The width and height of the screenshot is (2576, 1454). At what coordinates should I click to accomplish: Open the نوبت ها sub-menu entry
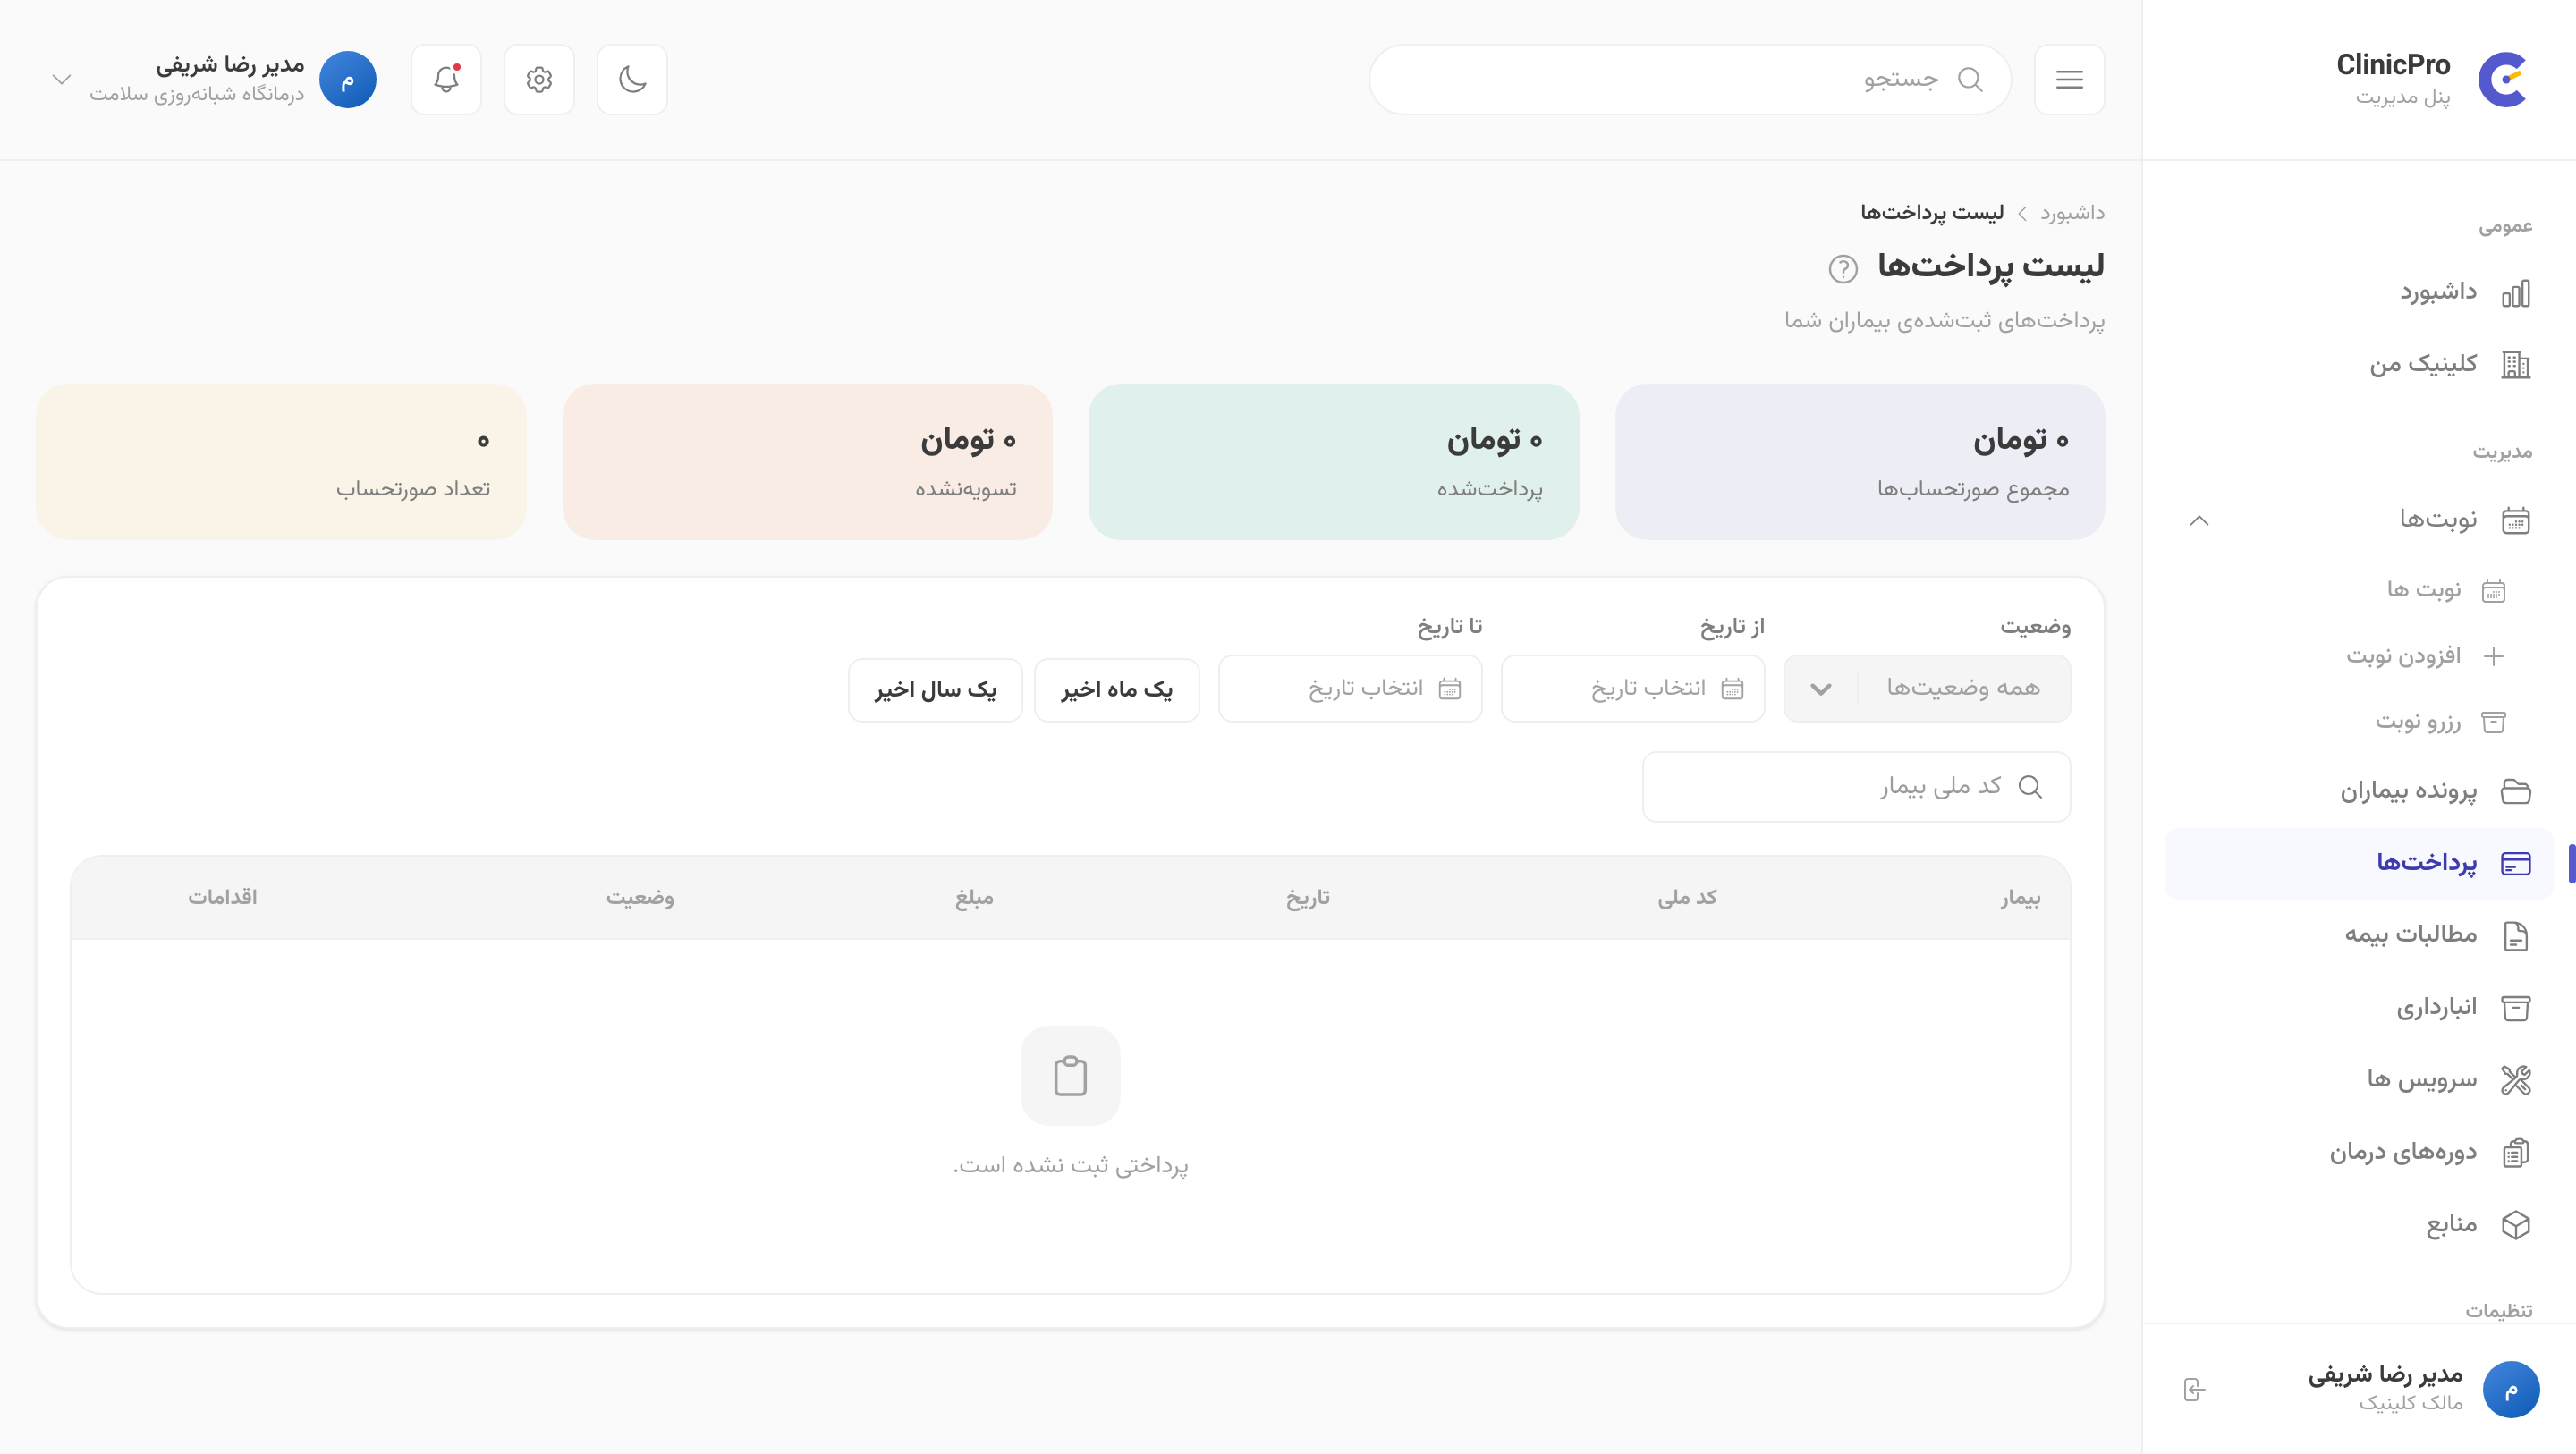[2424, 590]
